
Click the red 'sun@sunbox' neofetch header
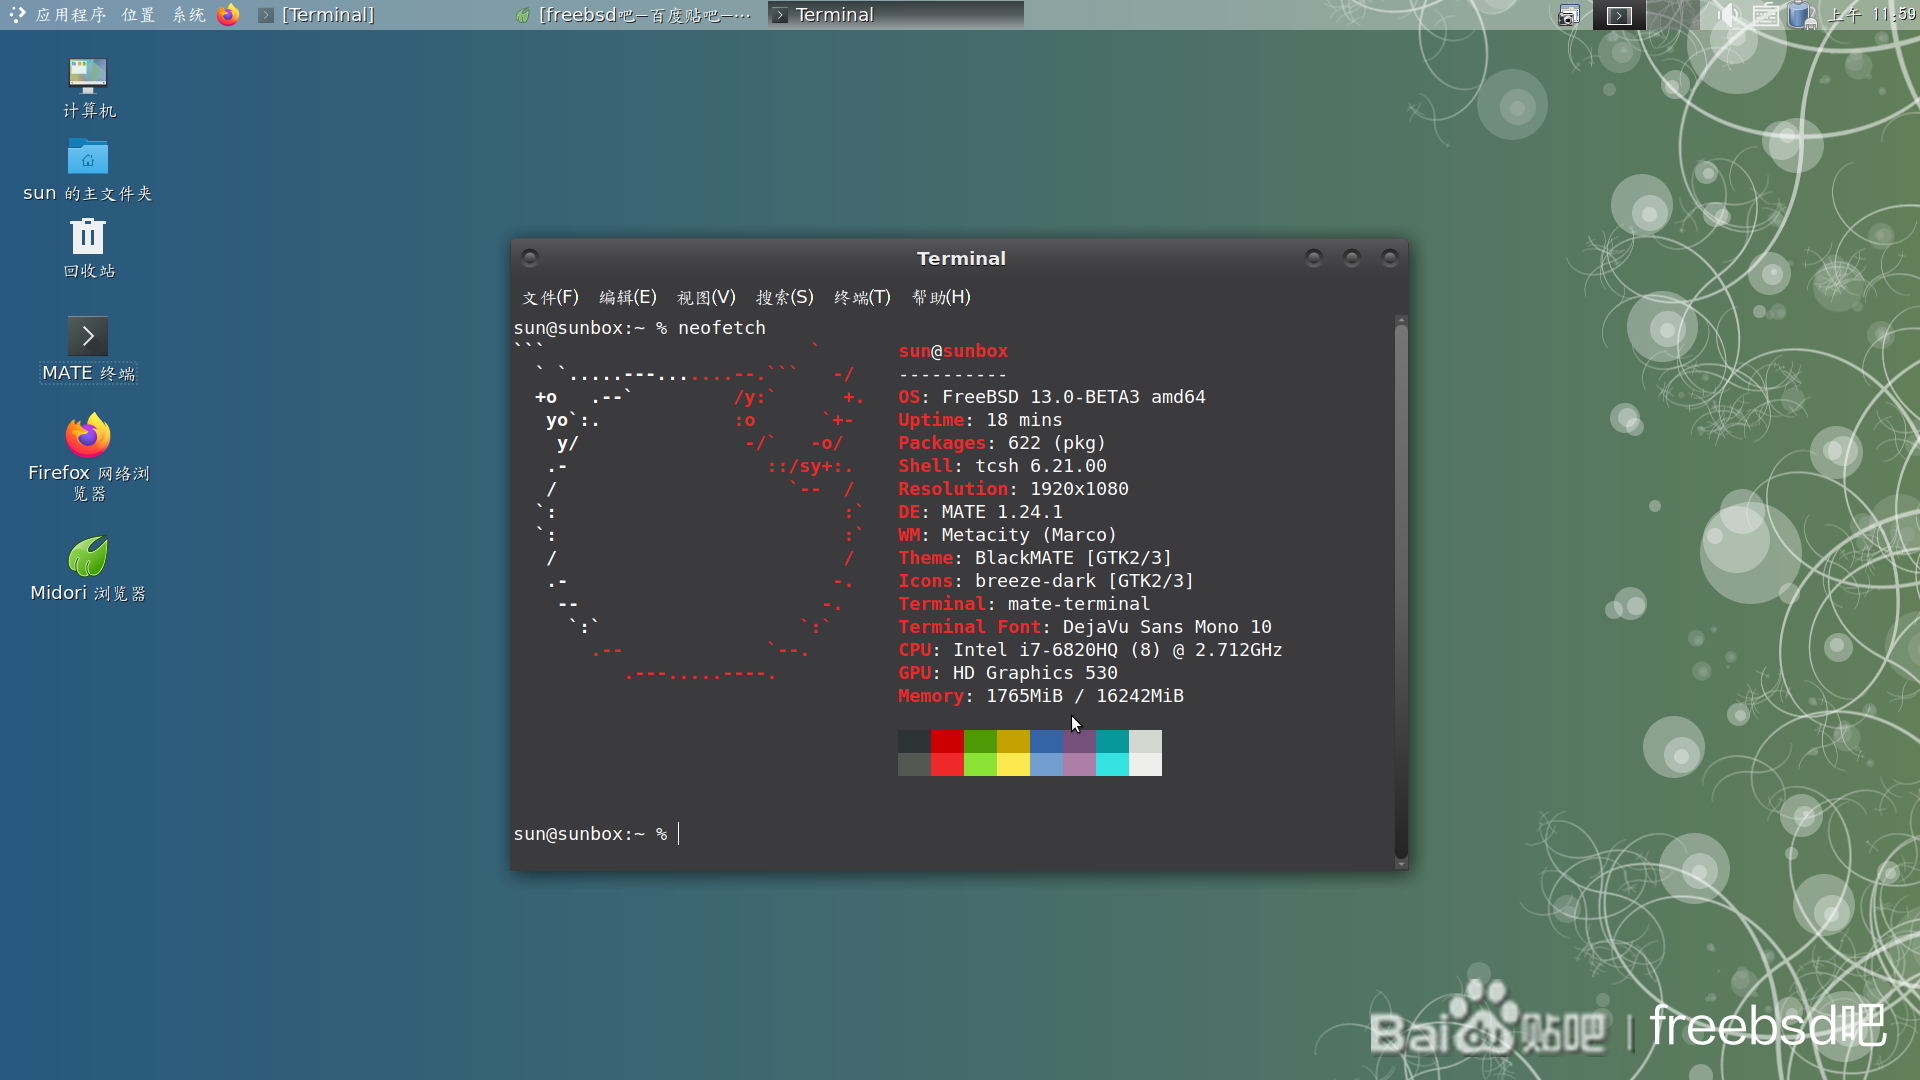coord(953,351)
